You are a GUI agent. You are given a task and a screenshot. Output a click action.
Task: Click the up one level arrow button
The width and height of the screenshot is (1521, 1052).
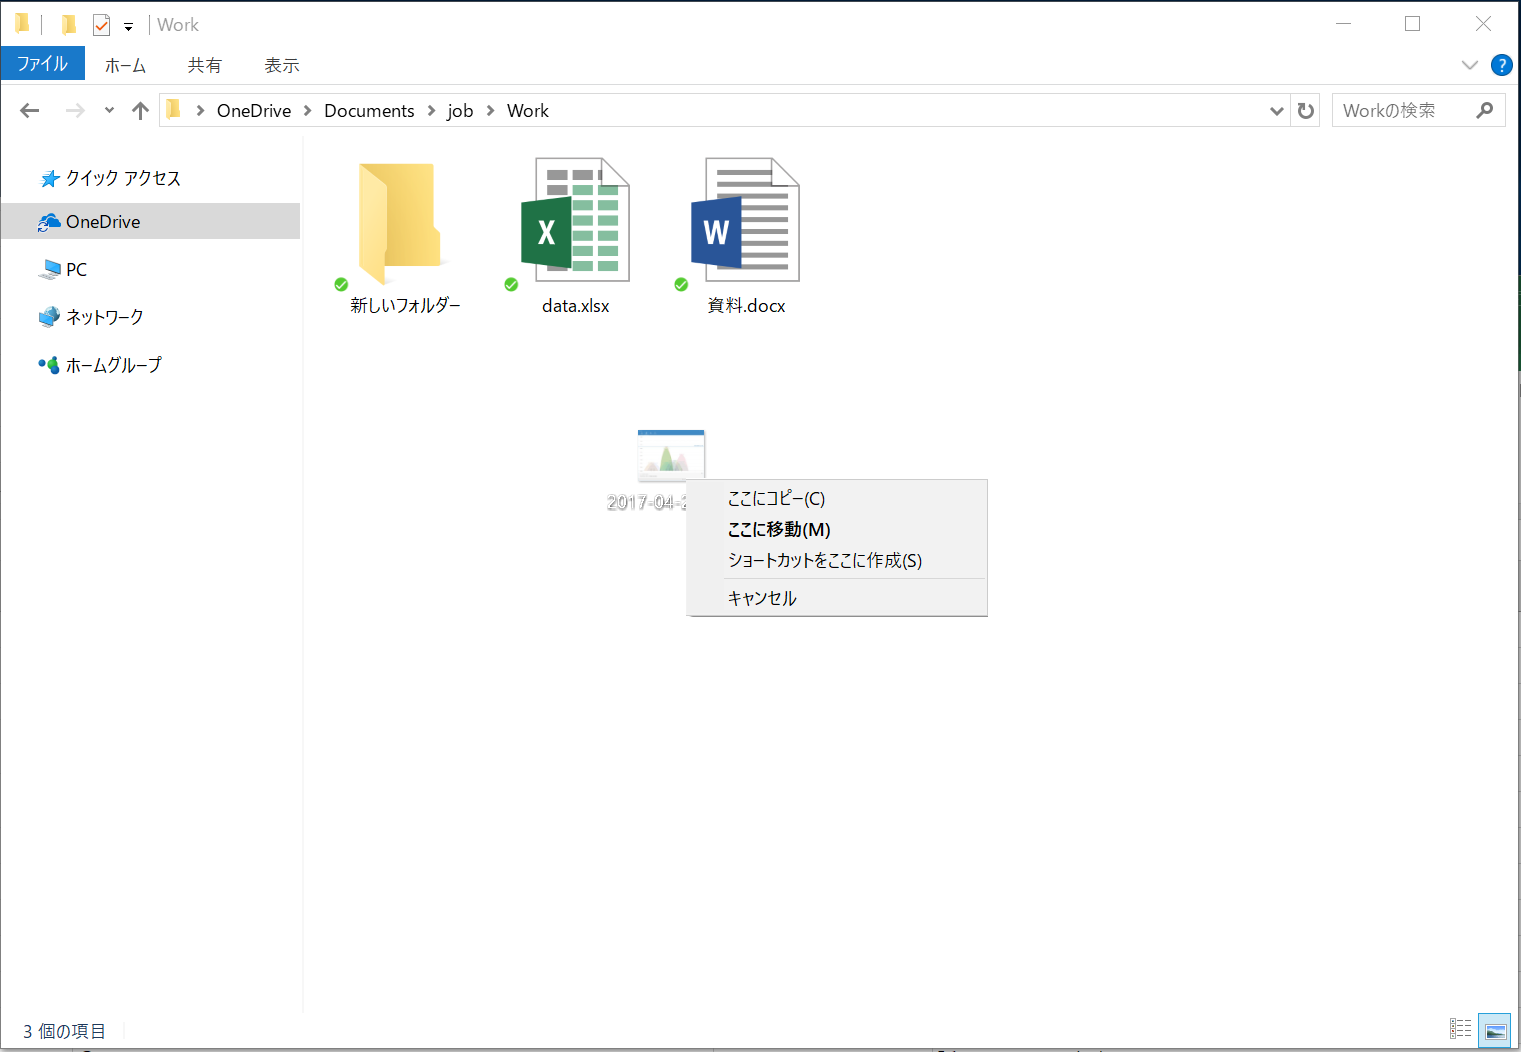click(x=139, y=110)
